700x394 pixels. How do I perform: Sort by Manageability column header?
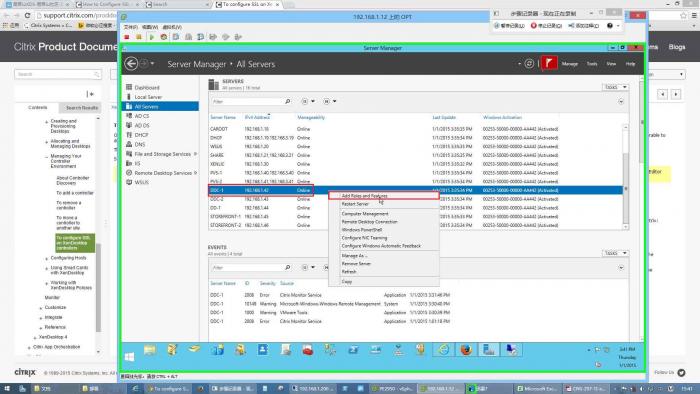(311, 117)
